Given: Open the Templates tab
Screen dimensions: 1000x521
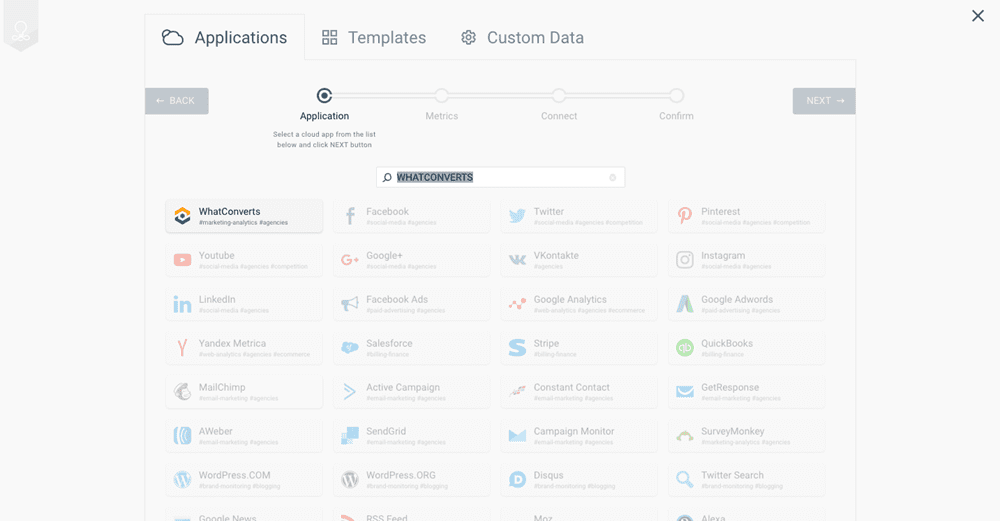Looking at the screenshot, I should pos(374,38).
